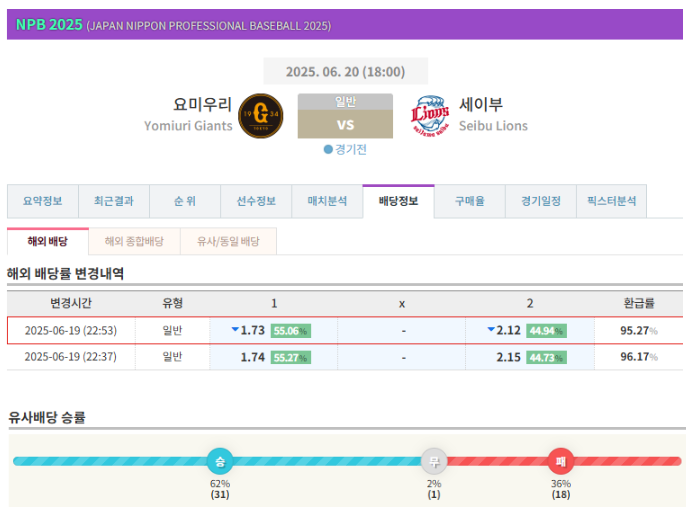Image resolution: width=699 pixels, height=518 pixels.
Task: Click the 유형 column header
Action: pyautogui.click(x=173, y=303)
